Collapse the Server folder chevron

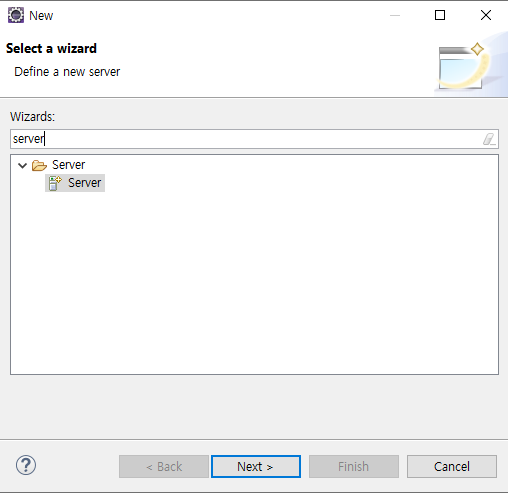(22, 165)
